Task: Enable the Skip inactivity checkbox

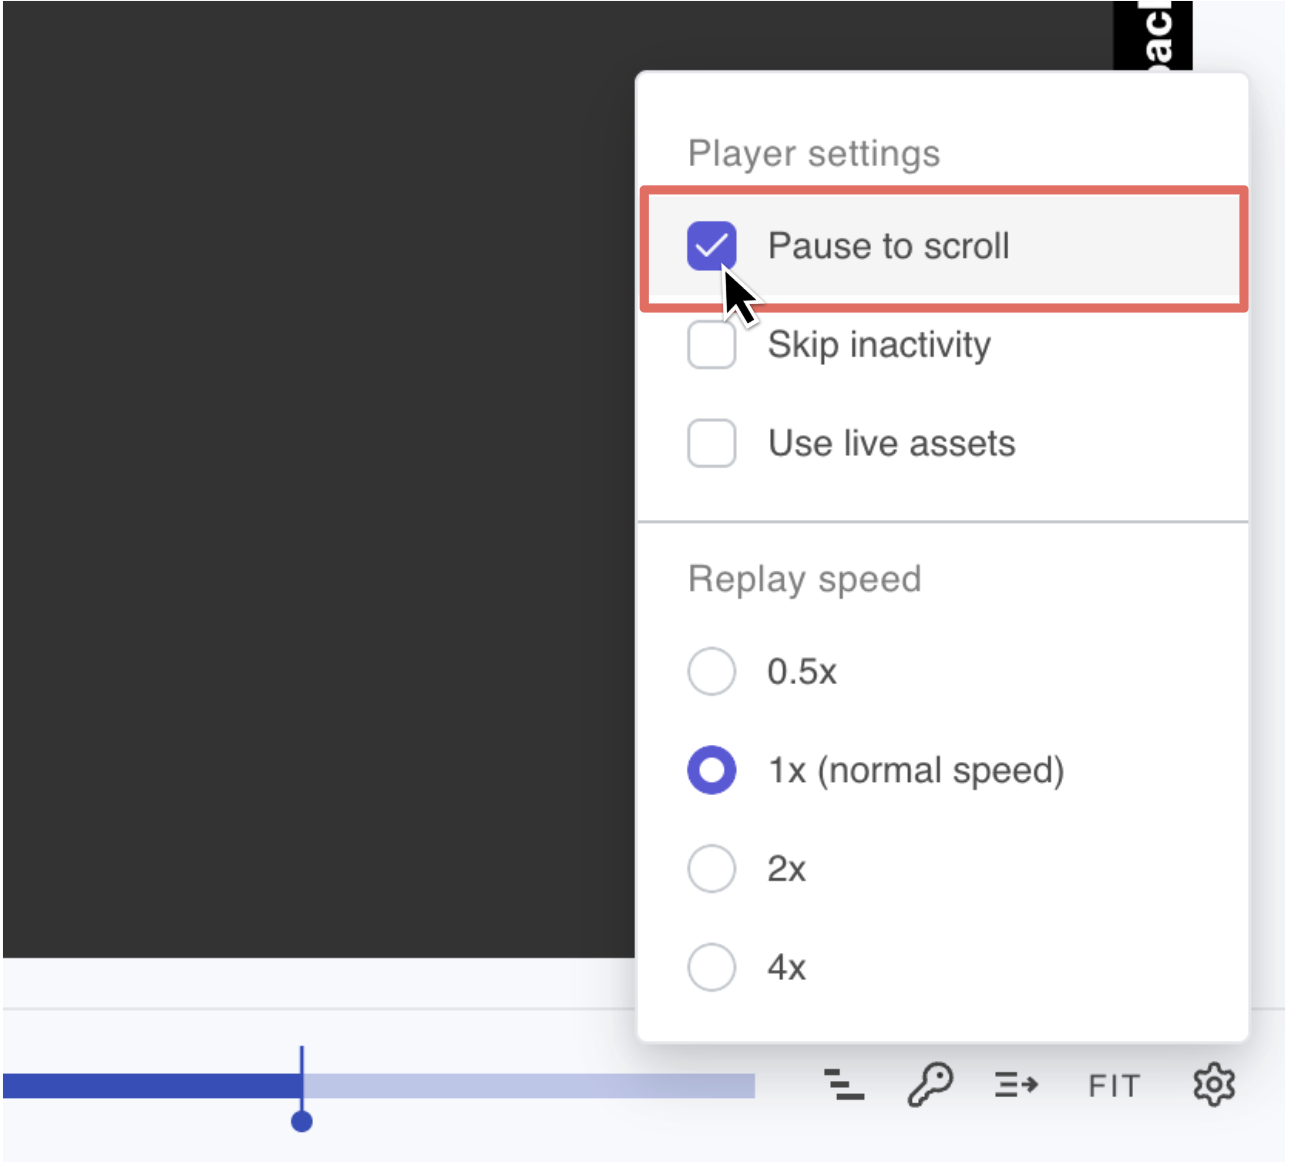Action: tap(712, 345)
